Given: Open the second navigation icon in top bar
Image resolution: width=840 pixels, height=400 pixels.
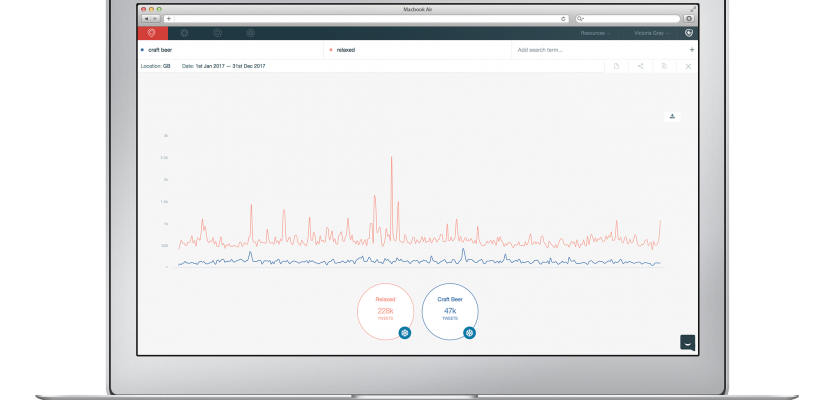Looking at the screenshot, I should (x=185, y=33).
